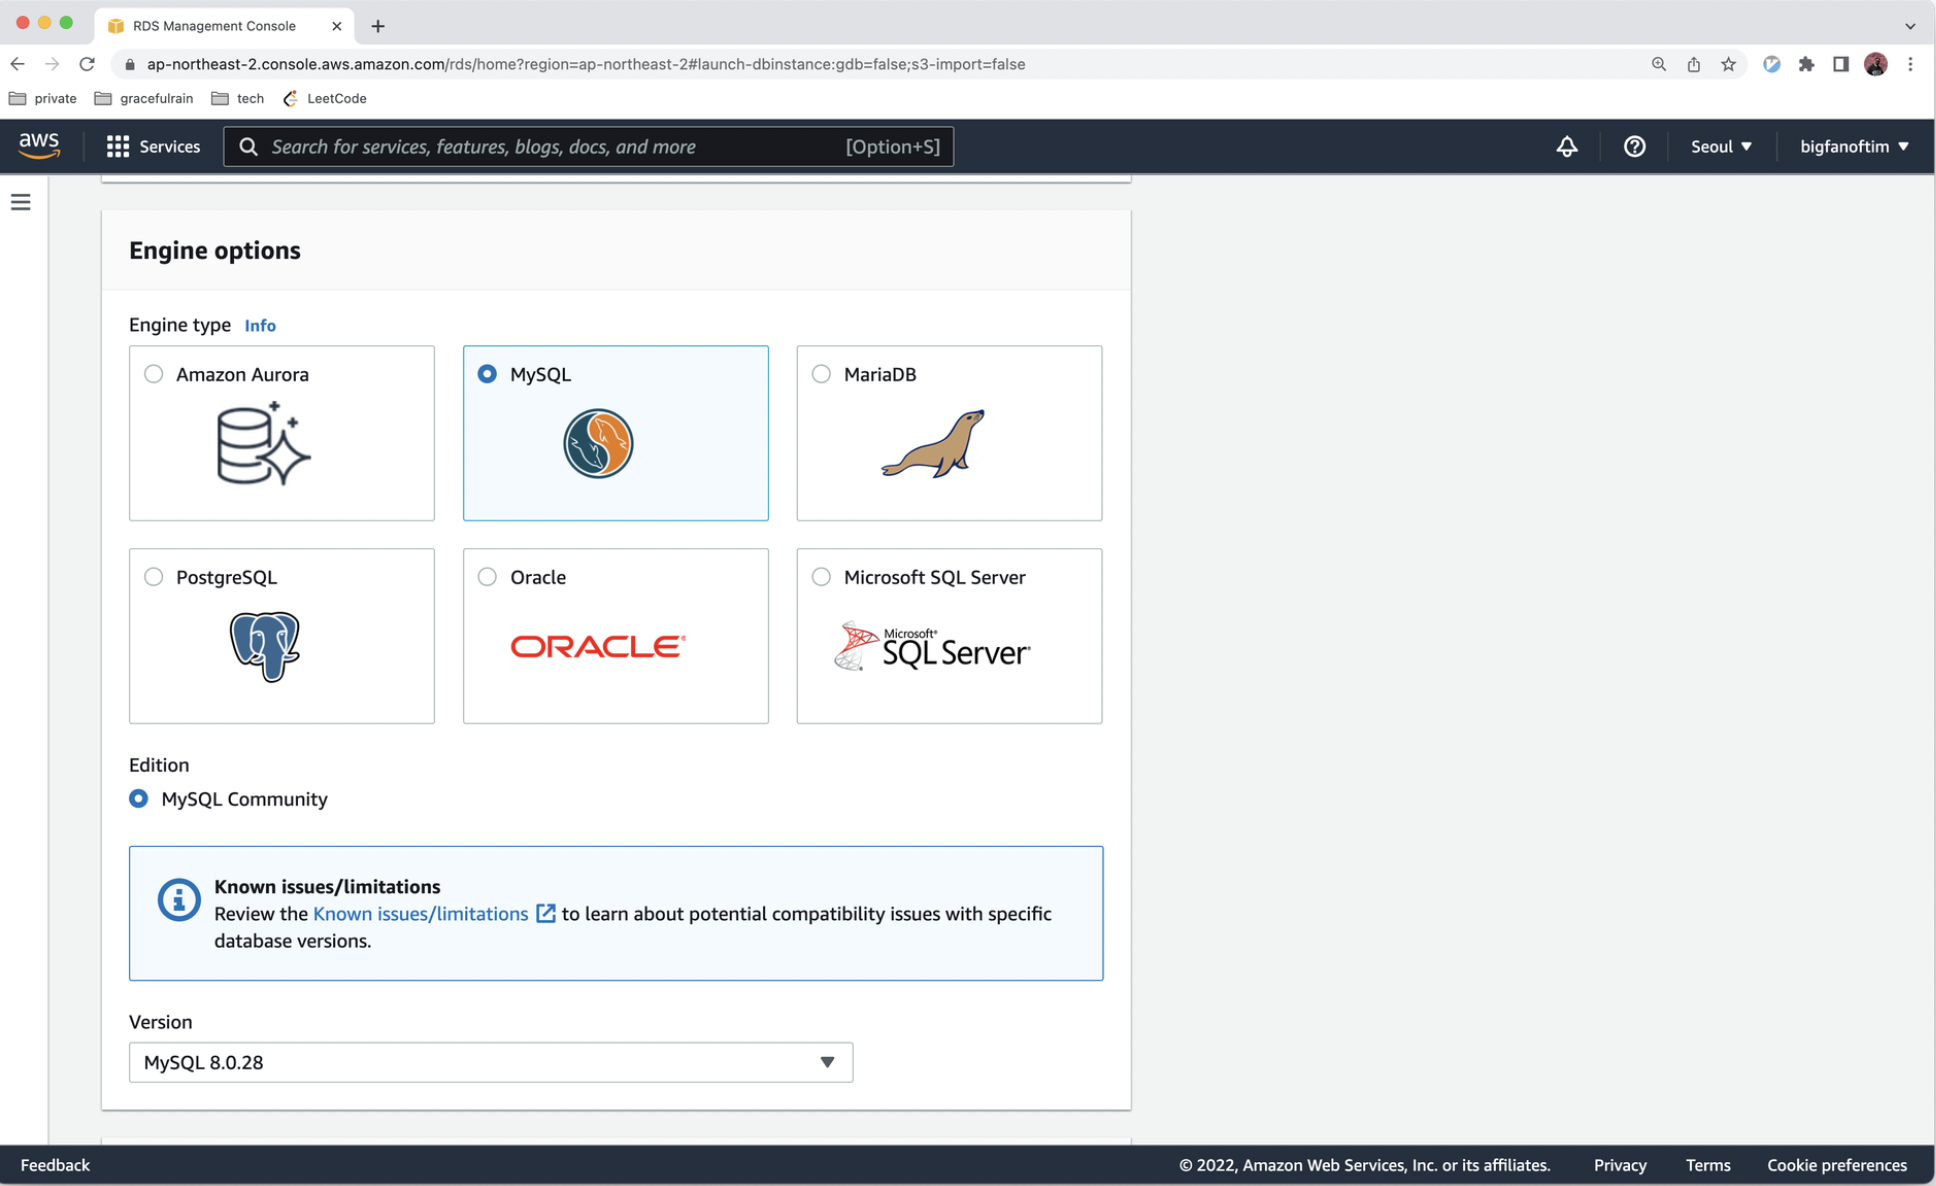The height and width of the screenshot is (1186, 1936).
Task: Select the Microsoft SQL Server radio button
Action: click(821, 577)
